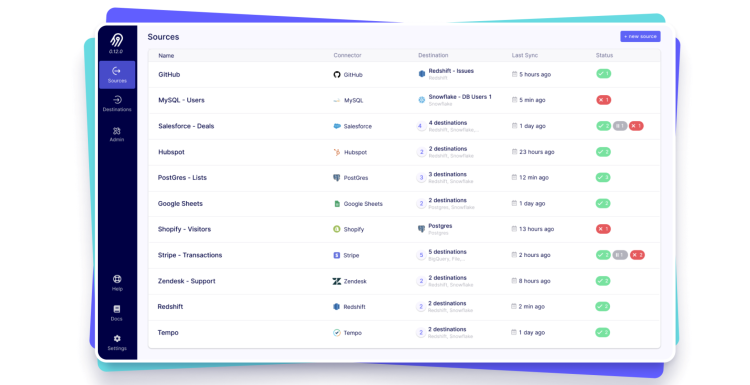Click the Google Sheets connector icon
Image resolution: width=750 pixels, height=385 pixels.
click(x=337, y=204)
